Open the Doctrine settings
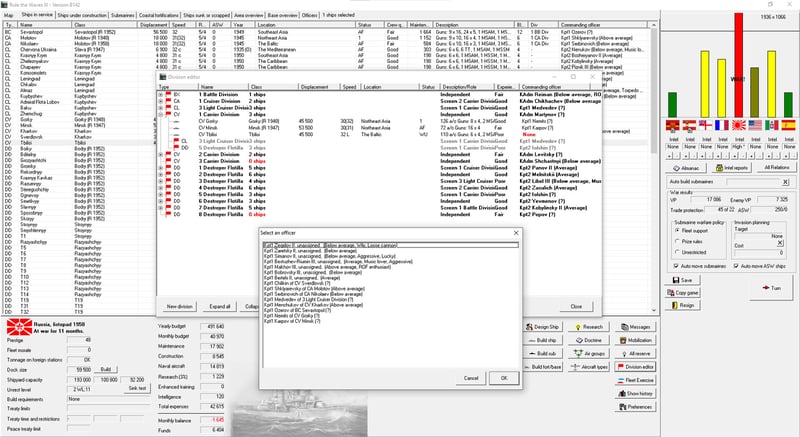This screenshot has width=800, height=437. point(589,340)
